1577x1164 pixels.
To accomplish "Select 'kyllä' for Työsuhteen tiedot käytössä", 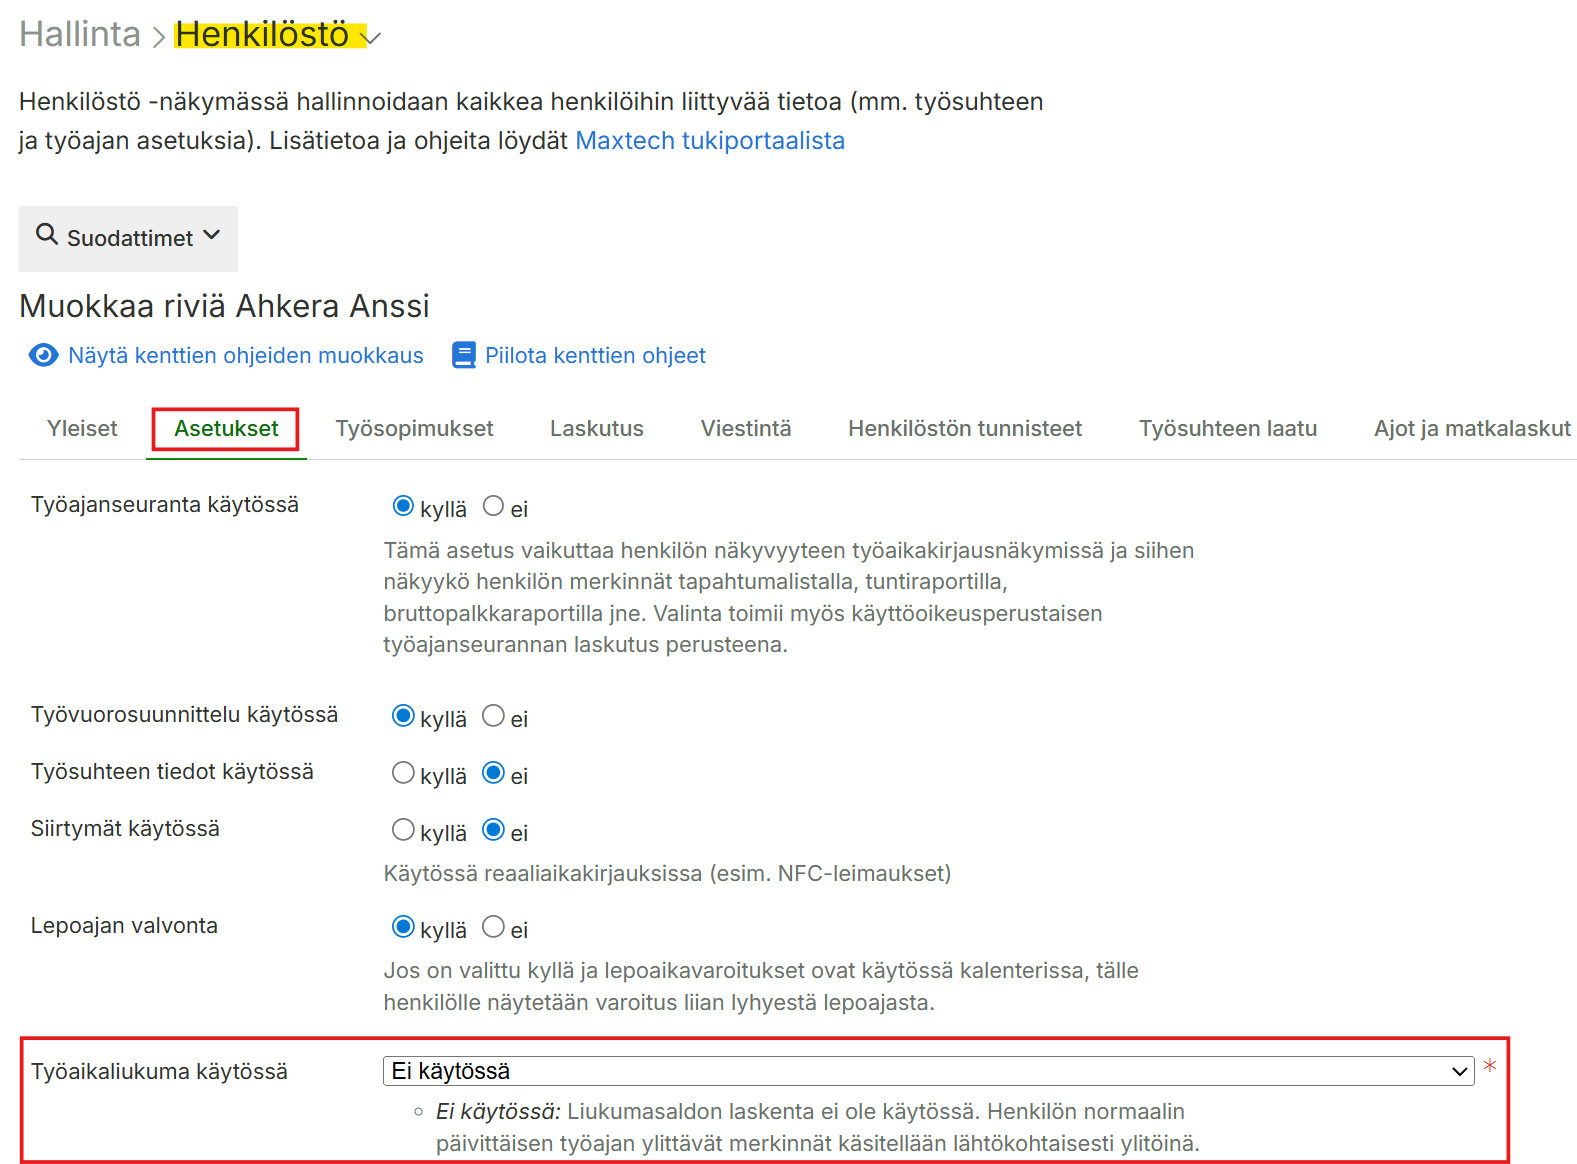I will coord(403,773).
